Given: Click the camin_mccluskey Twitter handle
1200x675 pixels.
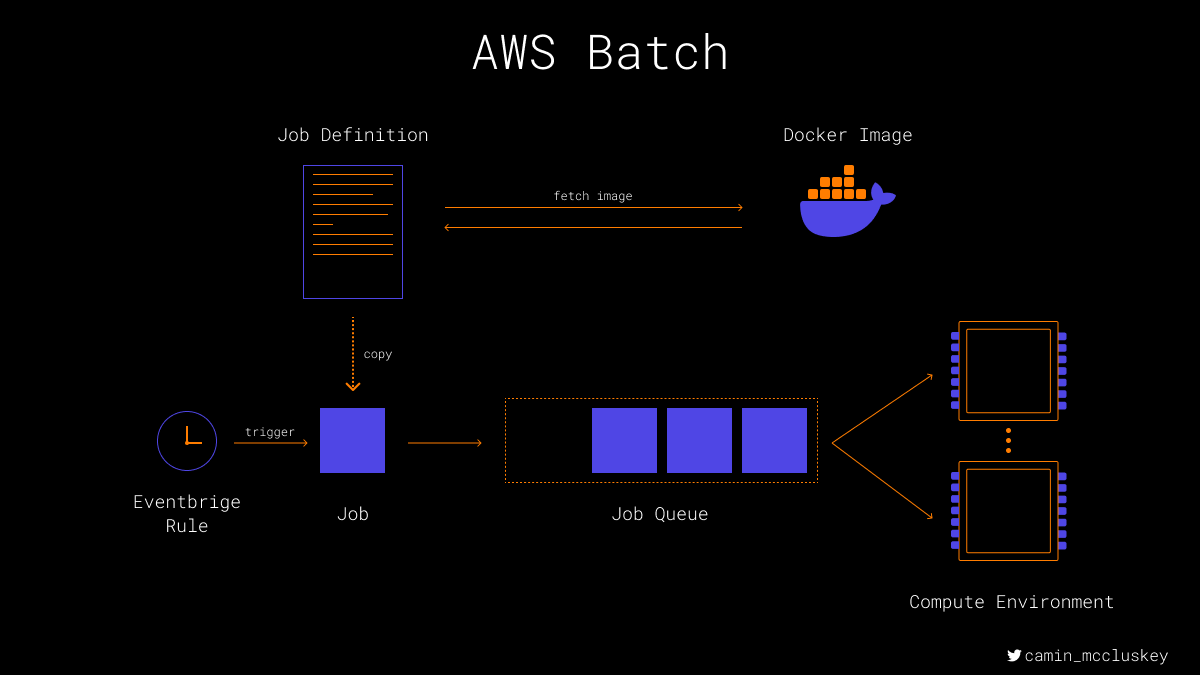Looking at the screenshot, I should point(1096,656).
